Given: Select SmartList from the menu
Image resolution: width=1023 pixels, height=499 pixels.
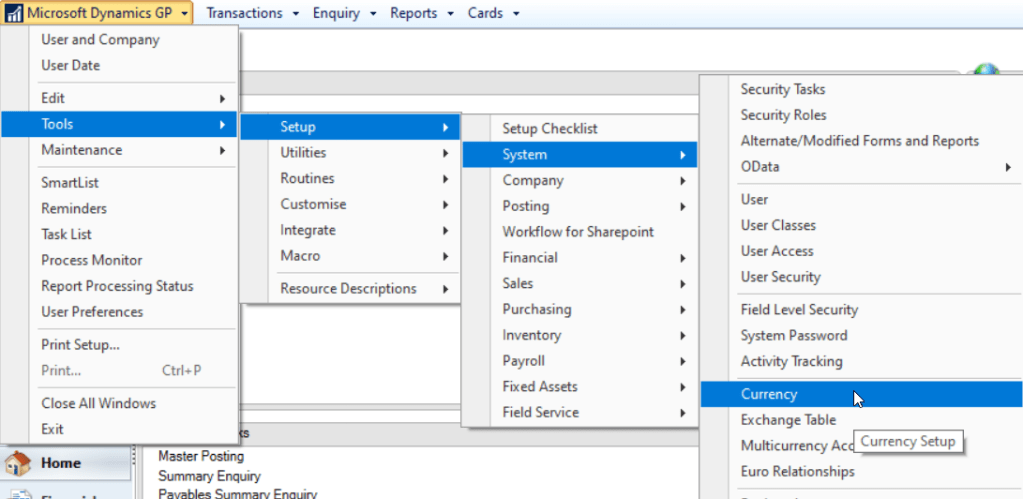Looking at the screenshot, I should coord(70,183).
